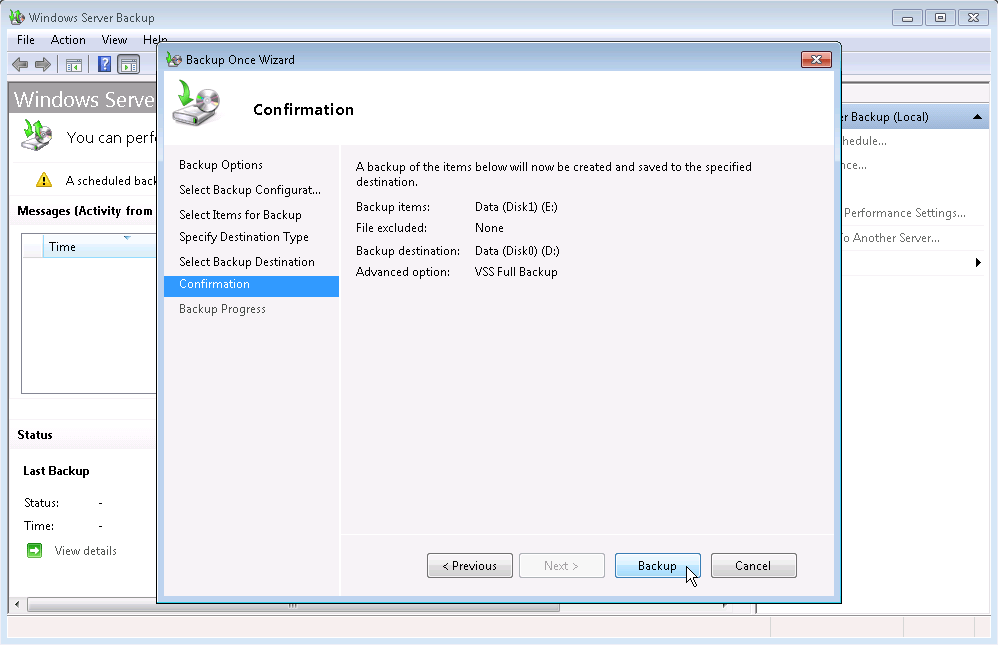Open the View details link under Last Backup
This screenshot has width=998, height=645.
coord(86,550)
